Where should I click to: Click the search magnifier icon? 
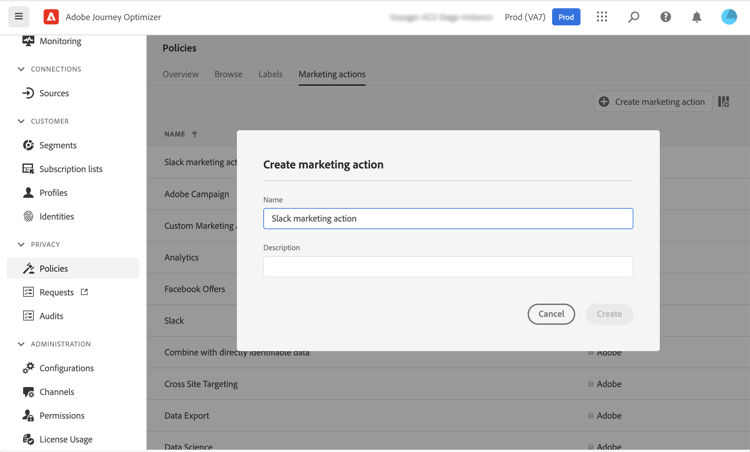pos(634,17)
